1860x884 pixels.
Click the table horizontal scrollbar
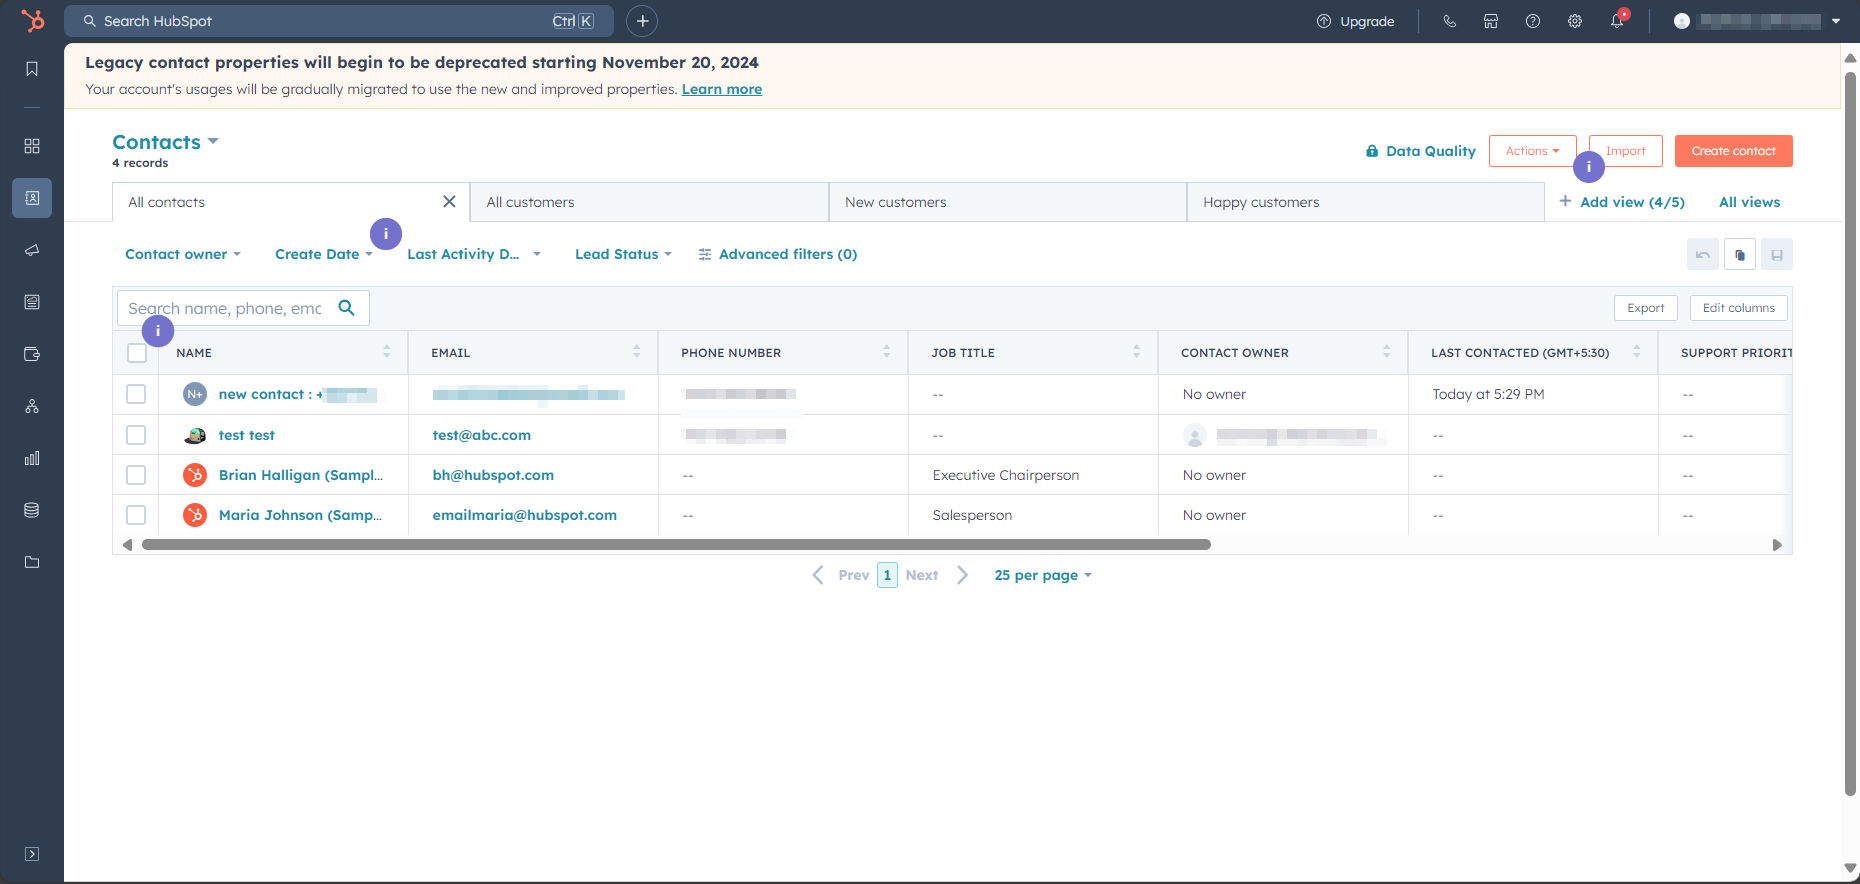(676, 545)
